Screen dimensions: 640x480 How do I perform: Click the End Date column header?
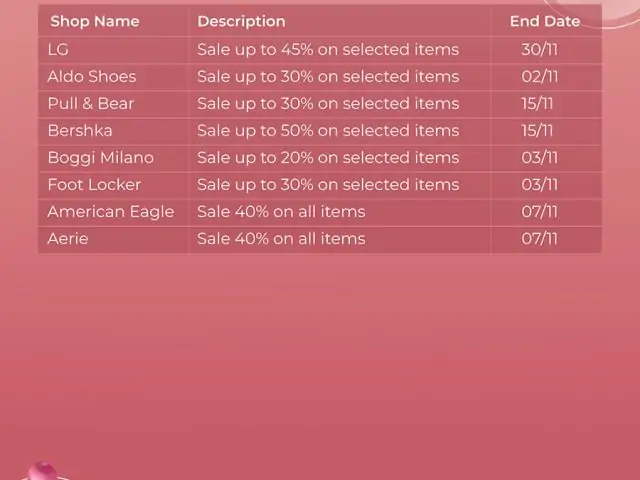pos(545,21)
